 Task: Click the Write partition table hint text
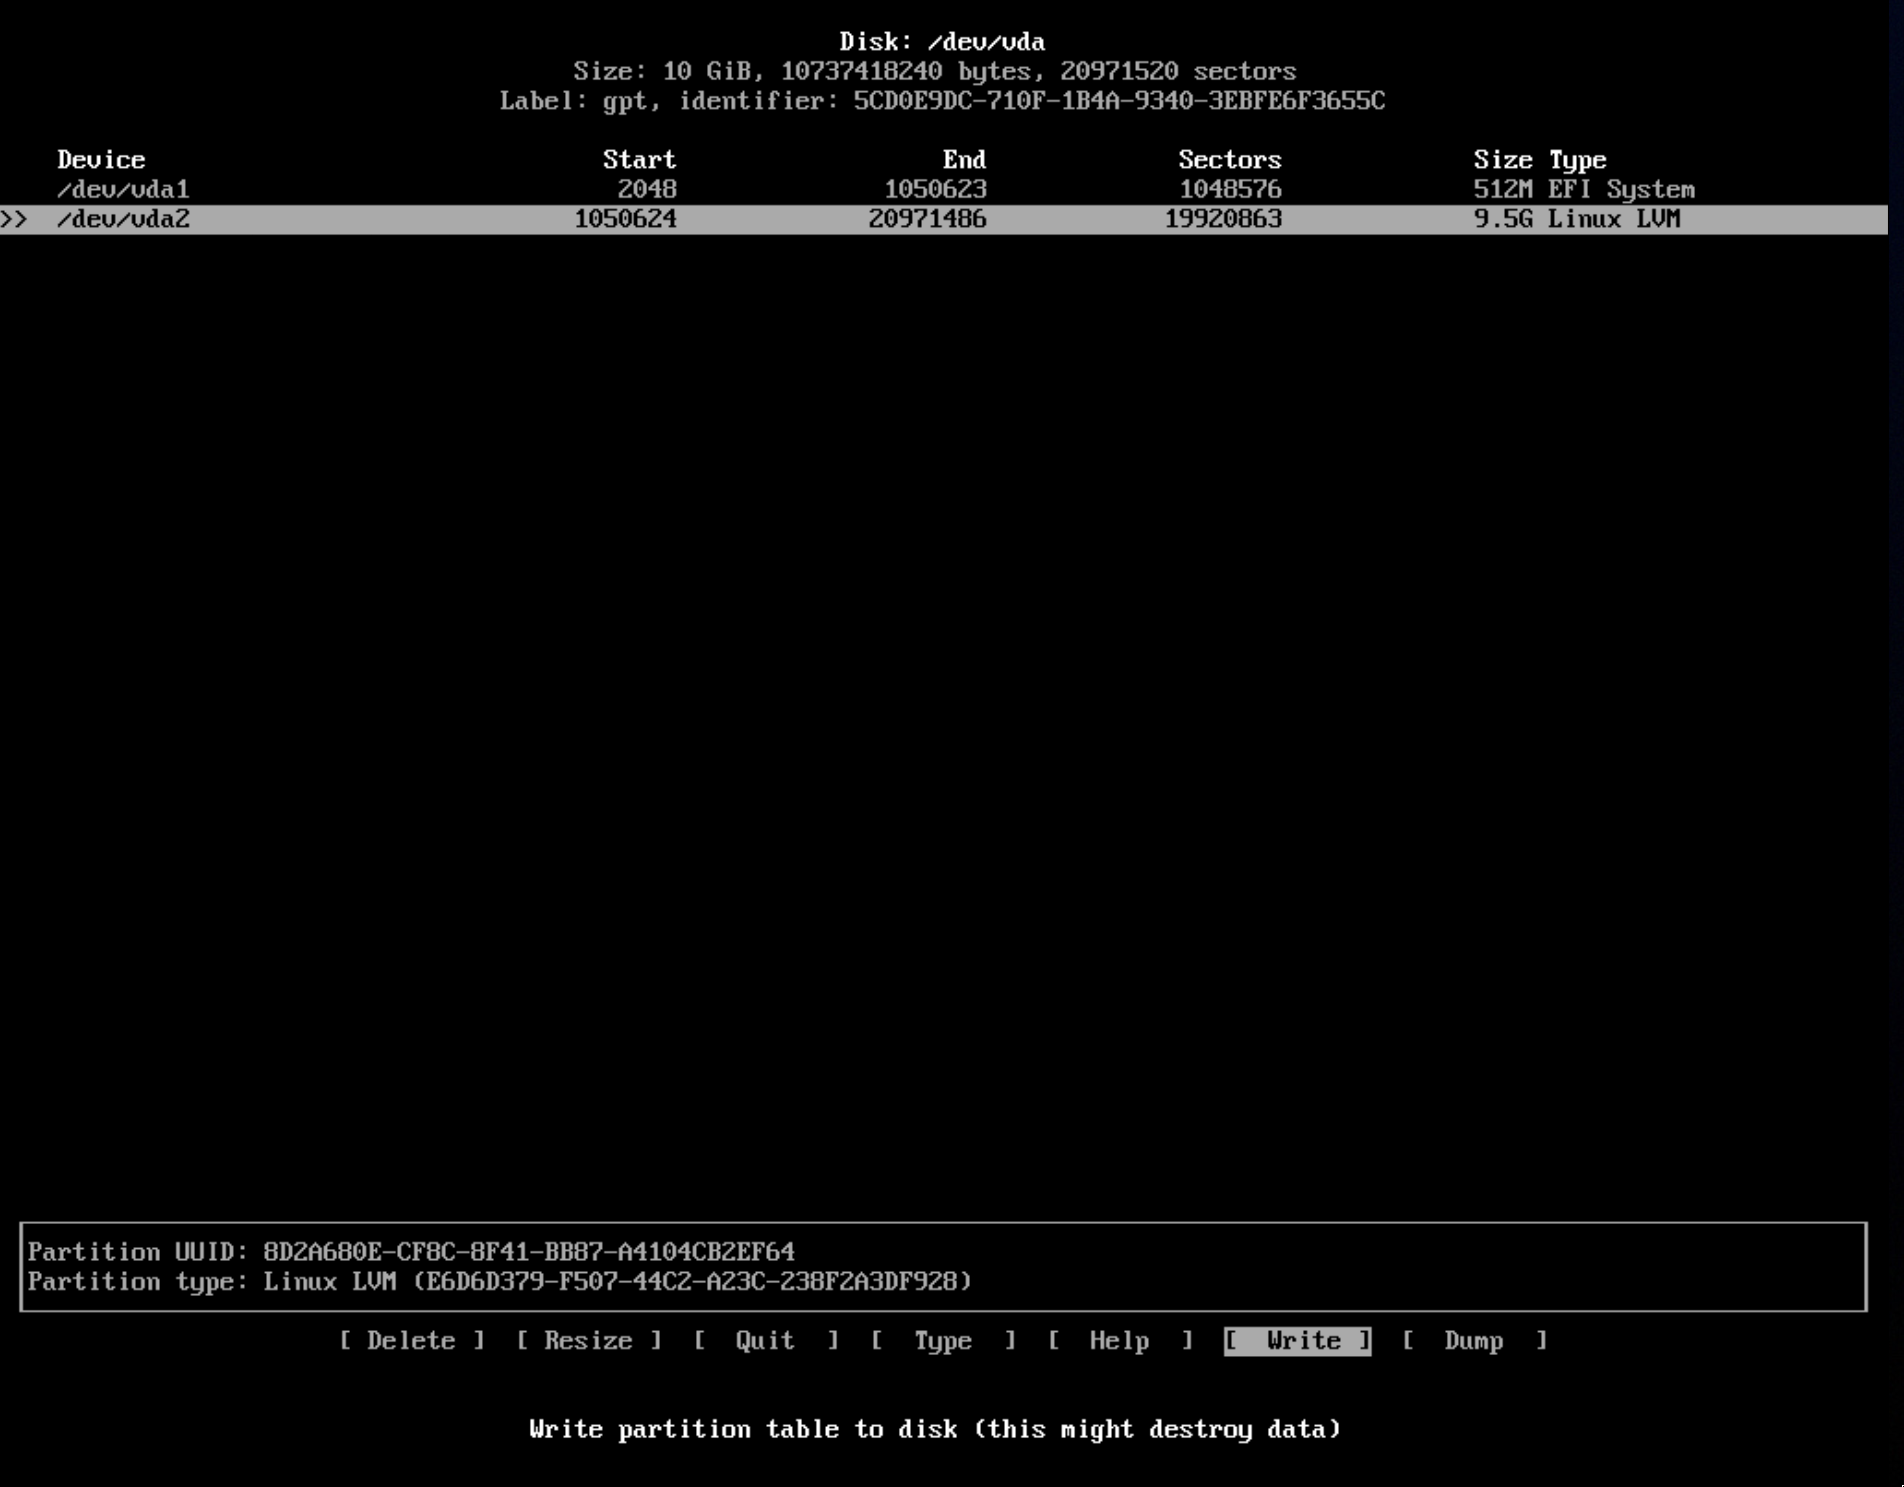click(934, 1430)
